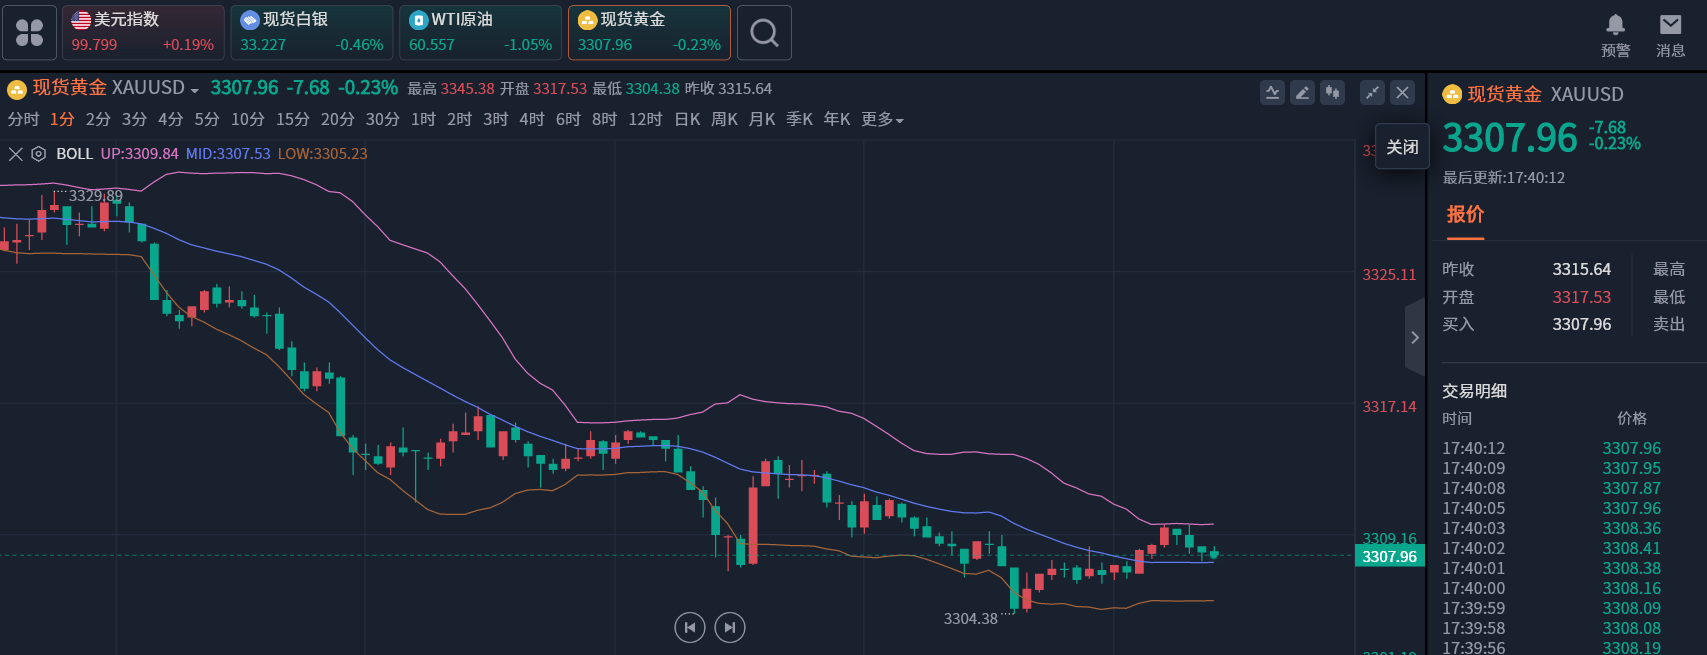Screen dimensions: 1707x655
Task: Click the 昨收 3315.64 value in side panel
Action: tap(1581, 269)
